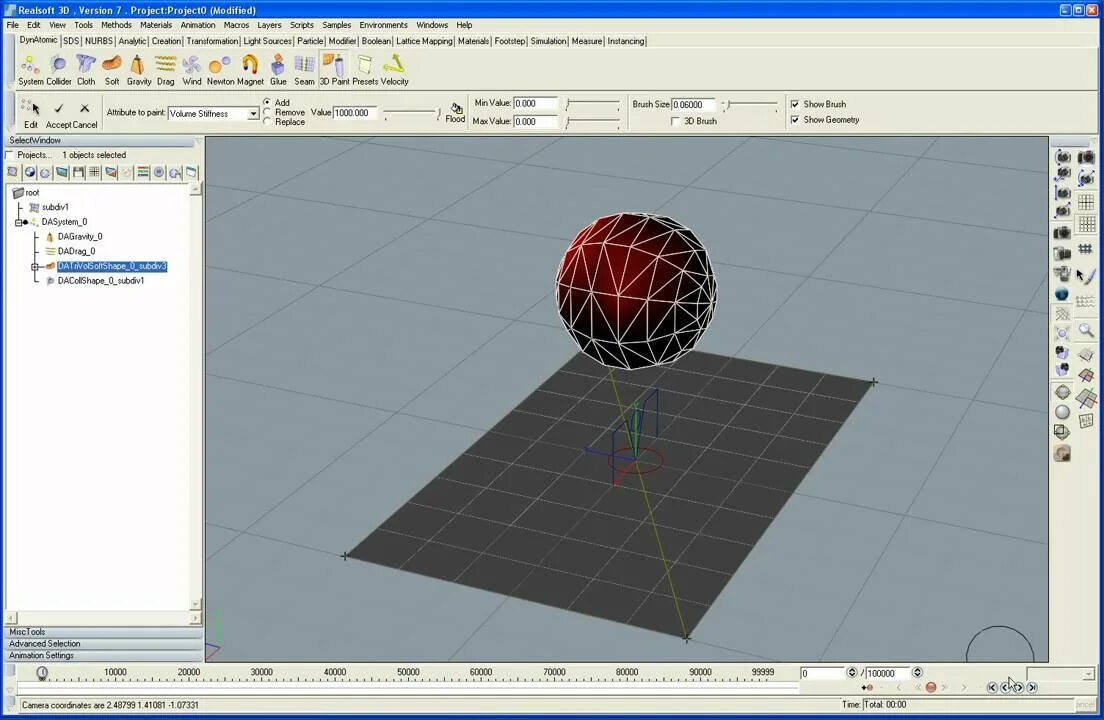This screenshot has width=1104, height=720.
Task: Click the Value input field
Action: coord(356,113)
